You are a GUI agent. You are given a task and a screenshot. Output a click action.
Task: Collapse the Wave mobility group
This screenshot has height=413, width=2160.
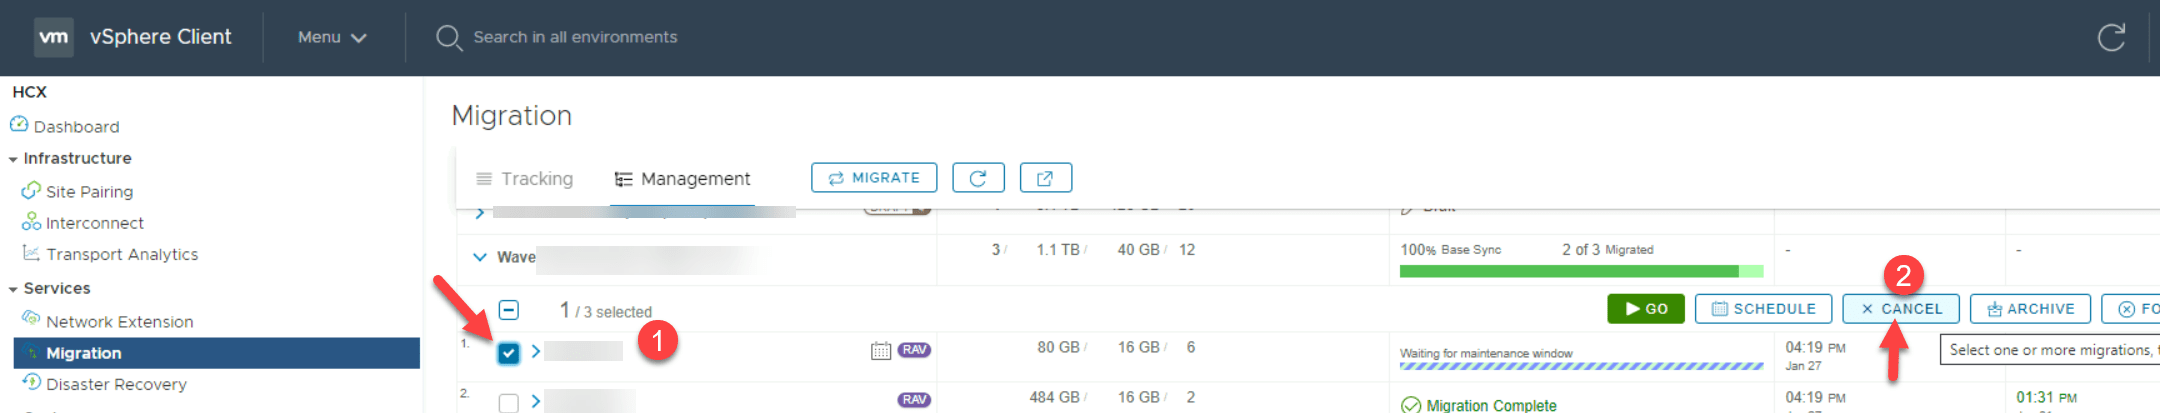coord(480,257)
